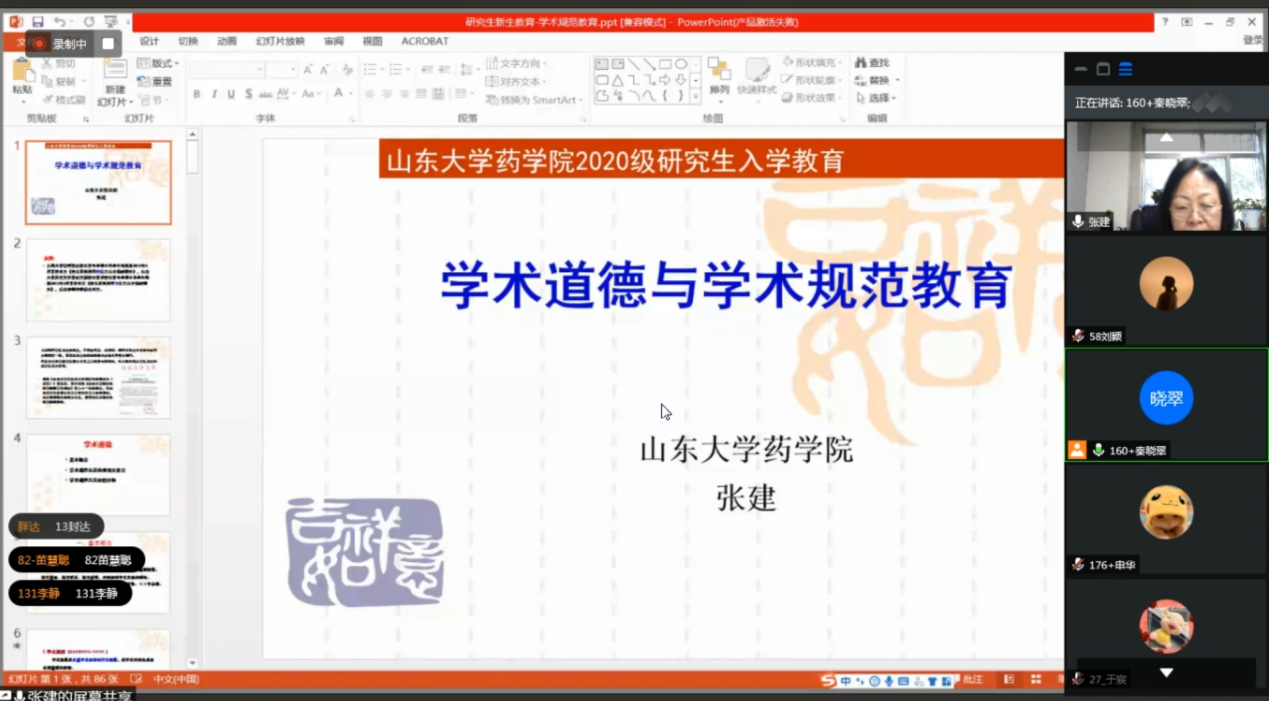This screenshot has height=701, width=1269.
Task: Expand the Select (选择) dropdown
Action: click(878, 98)
